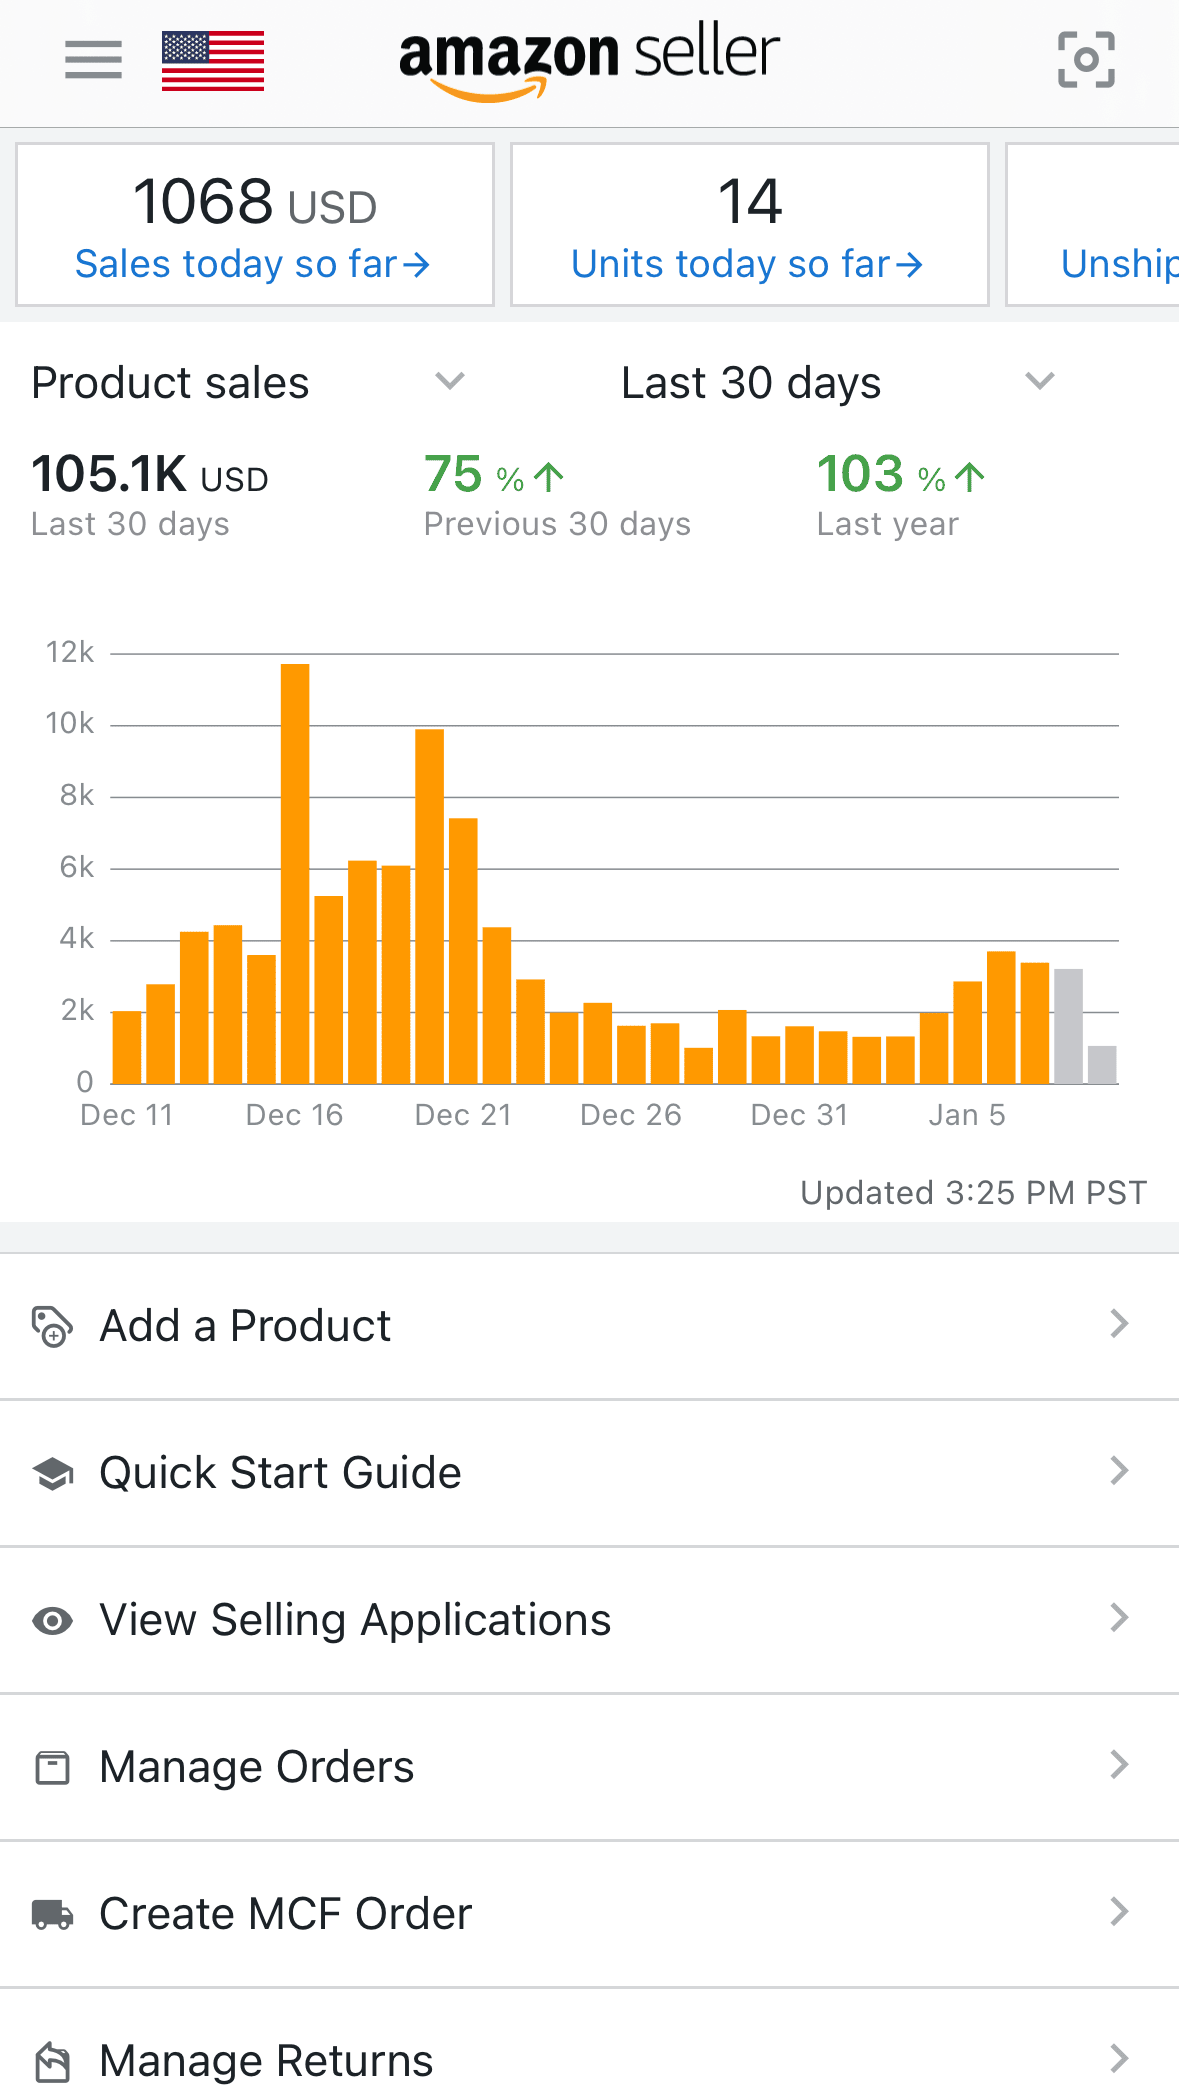Open the hamburger navigation menu
This screenshot has height=2095, width=1179.
[x=93, y=60]
